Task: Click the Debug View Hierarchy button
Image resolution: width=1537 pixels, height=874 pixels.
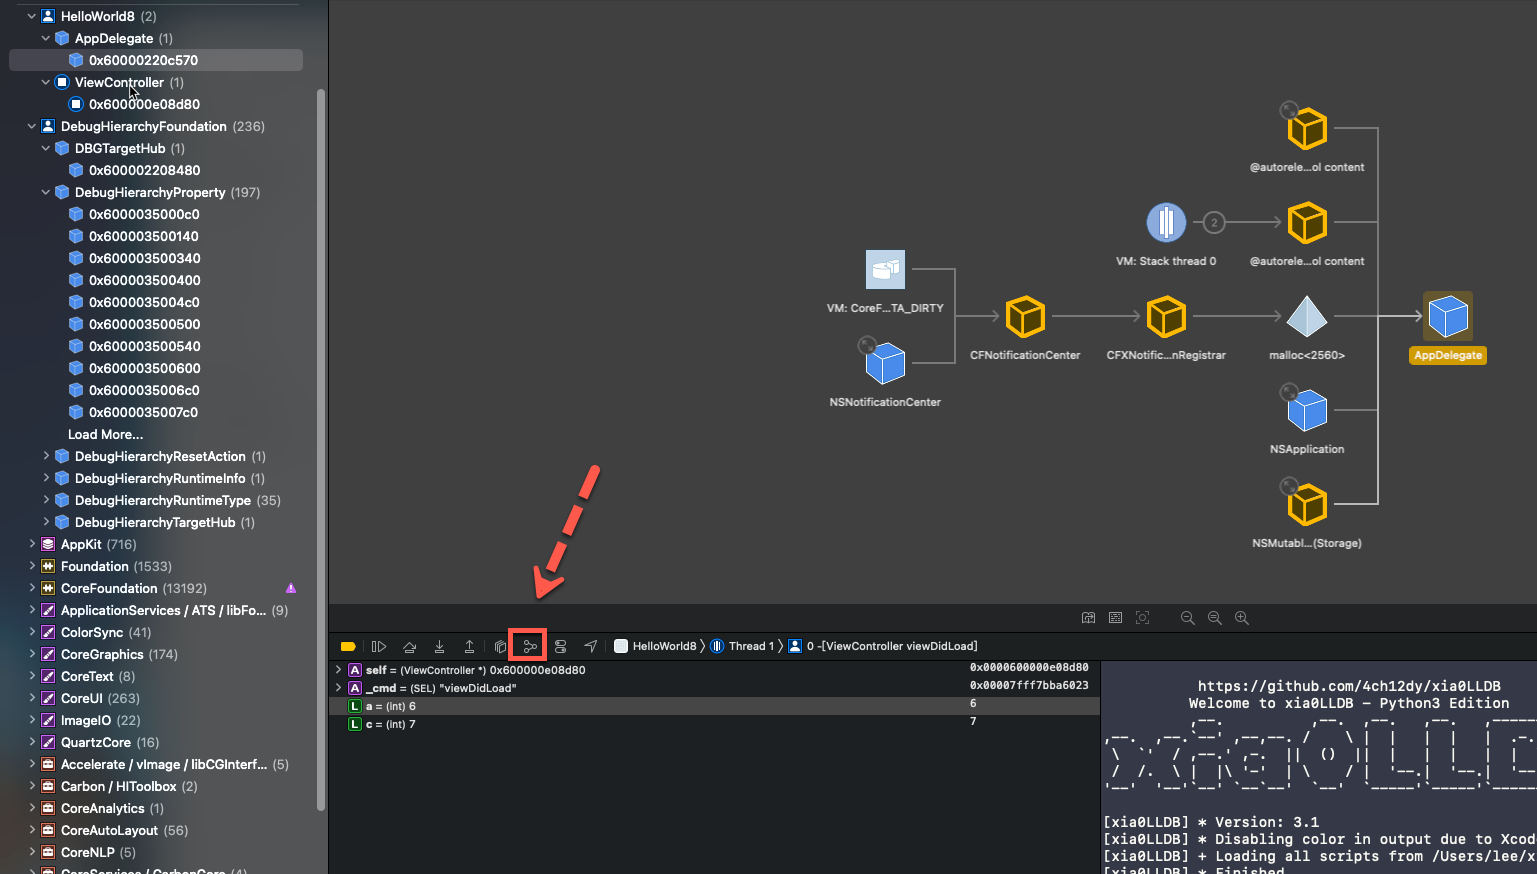Action: point(500,646)
